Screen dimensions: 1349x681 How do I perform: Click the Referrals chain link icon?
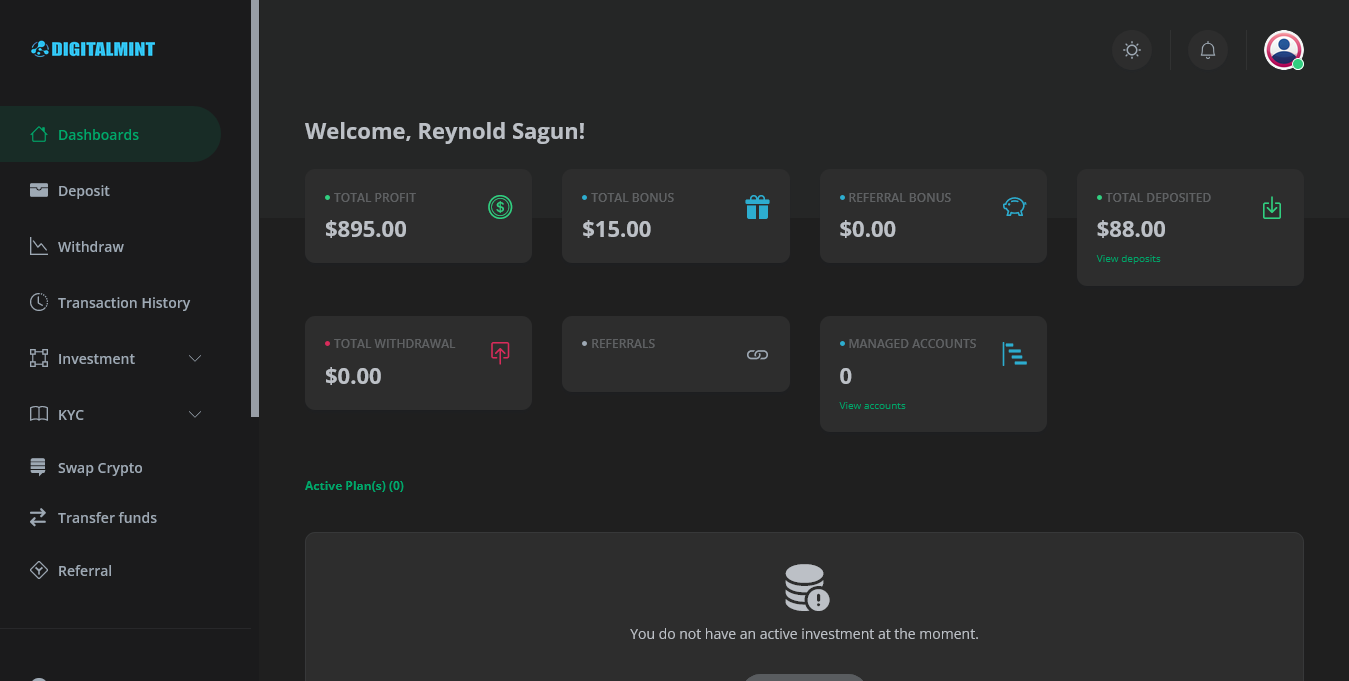tap(757, 354)
